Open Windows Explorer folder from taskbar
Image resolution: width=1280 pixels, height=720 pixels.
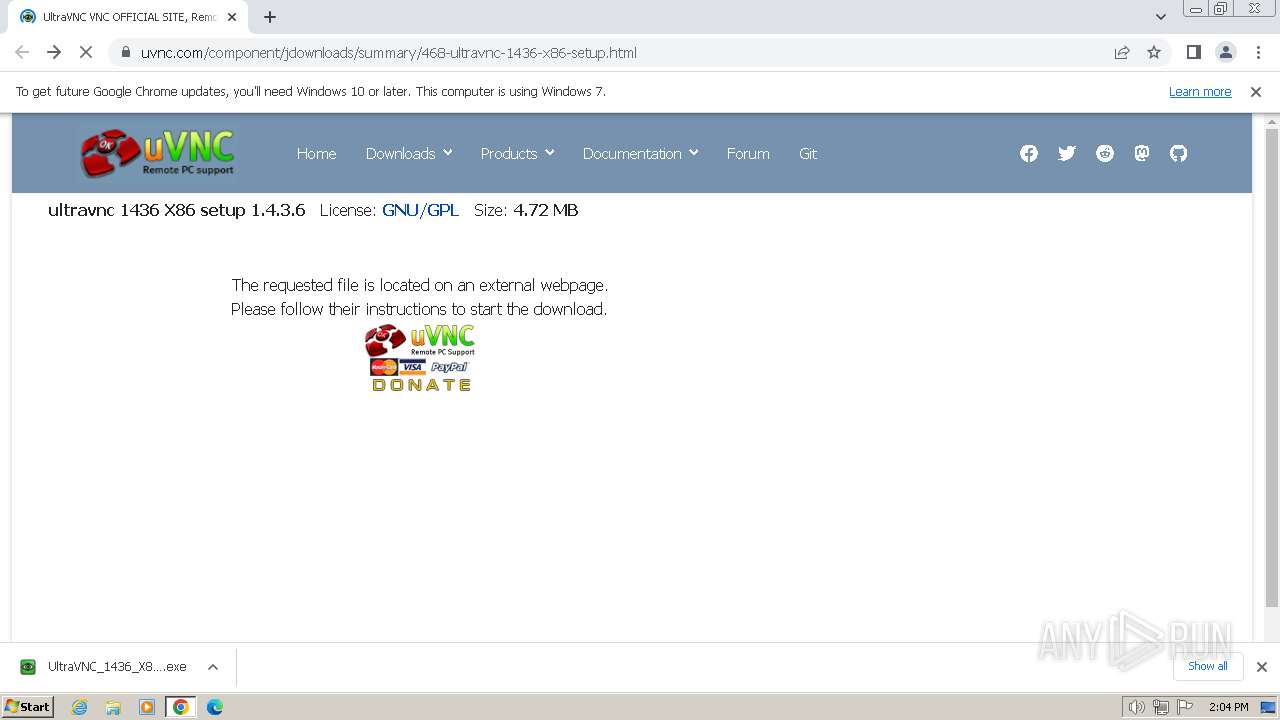click(113, 707)
